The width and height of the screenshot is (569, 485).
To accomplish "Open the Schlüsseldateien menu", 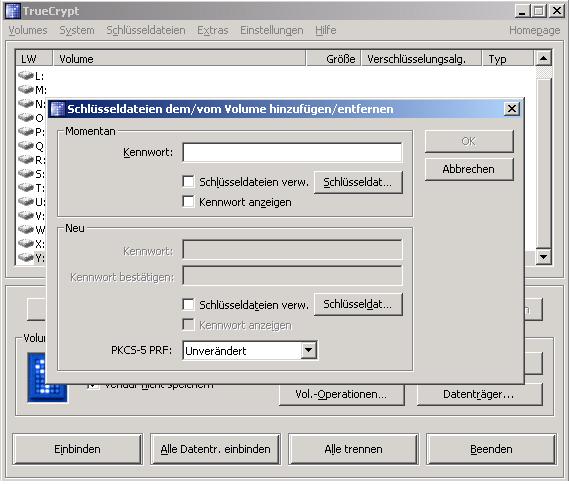I will point(146,30).
